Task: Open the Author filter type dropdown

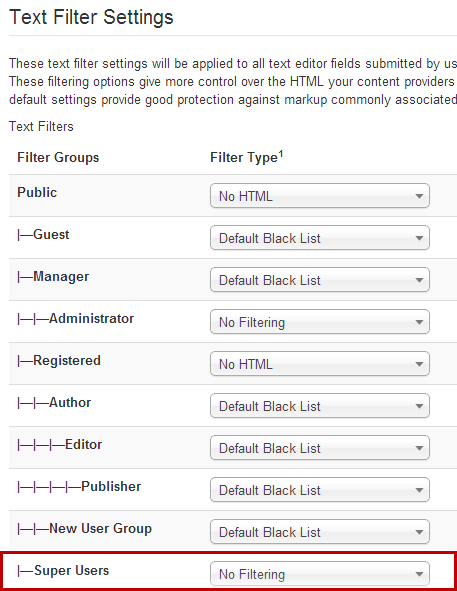Action: pos(320,406)
